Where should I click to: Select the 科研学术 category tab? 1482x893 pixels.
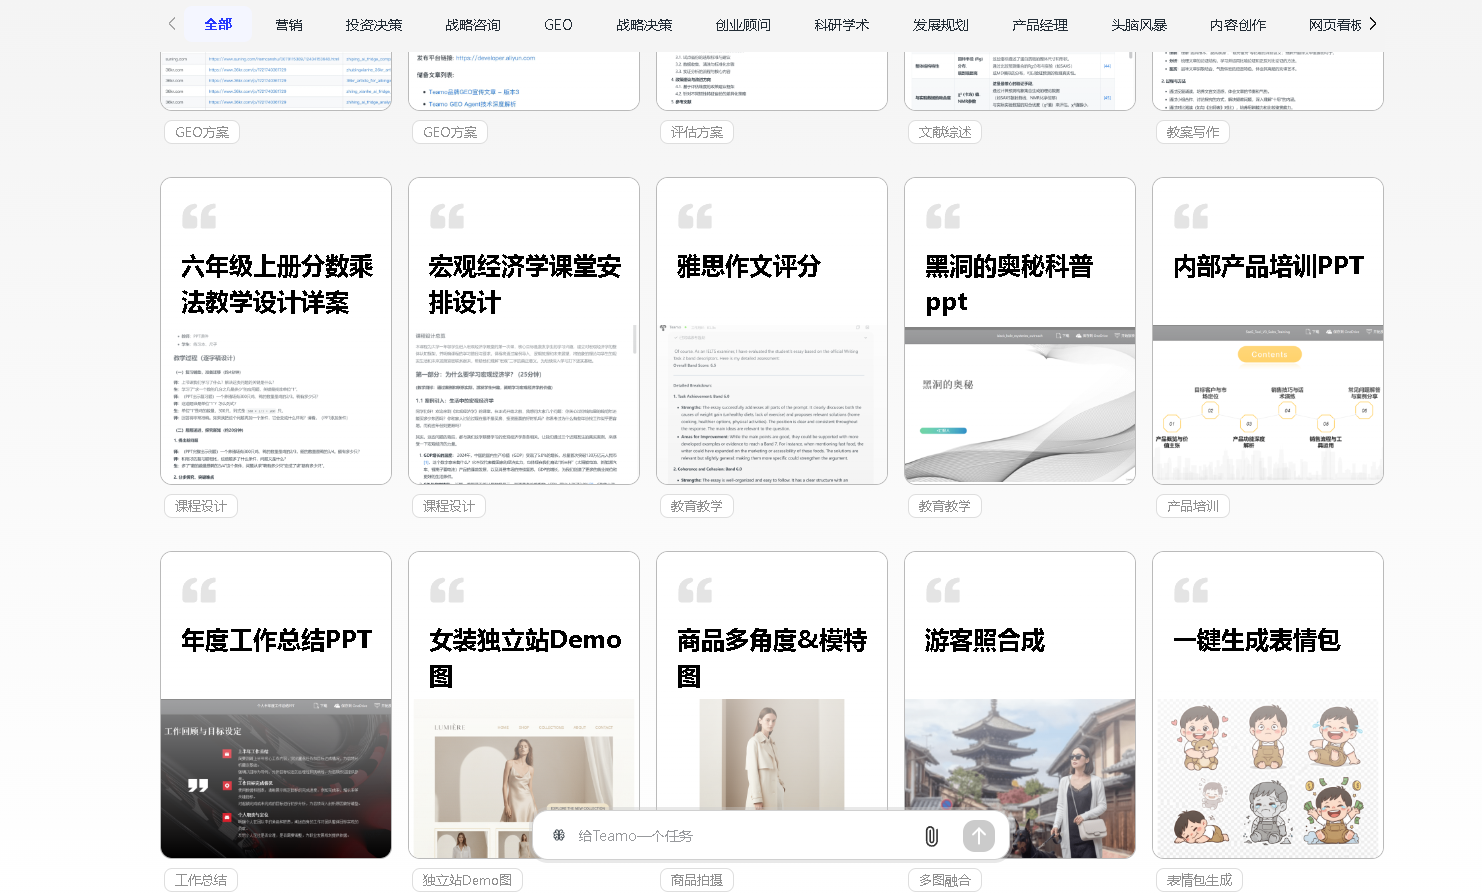point(841,24)
